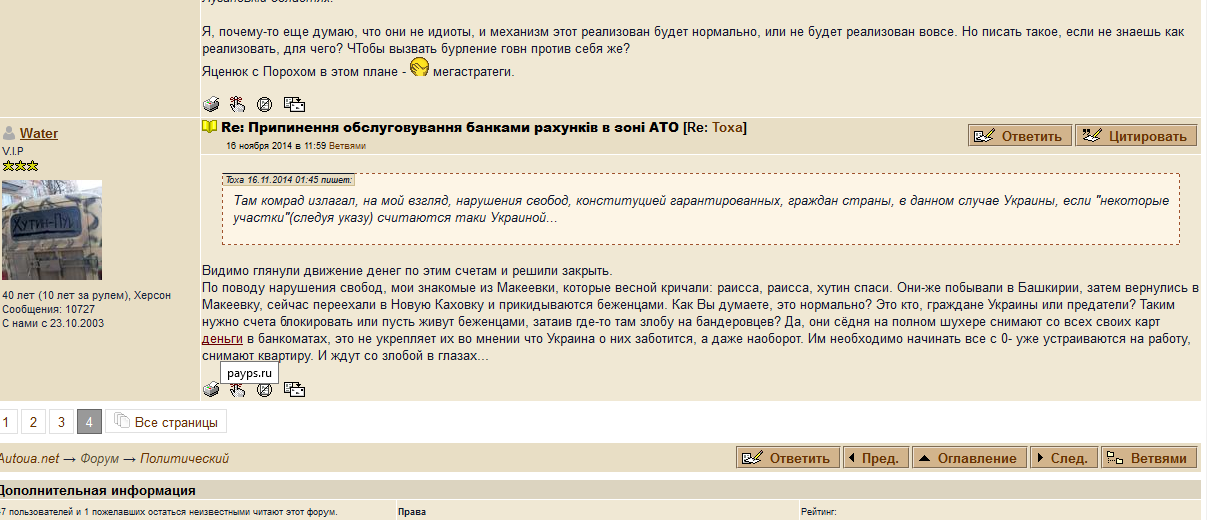This screenshot has width=1207, height=520.
Task: Open the Water user profile link
Action: [39, 133]
